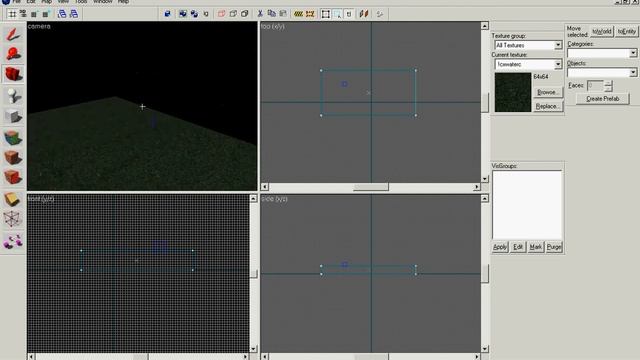Screen dimensions: 640x360
Task: Toggle select-by-handles square icon
Action: (326, 14)
